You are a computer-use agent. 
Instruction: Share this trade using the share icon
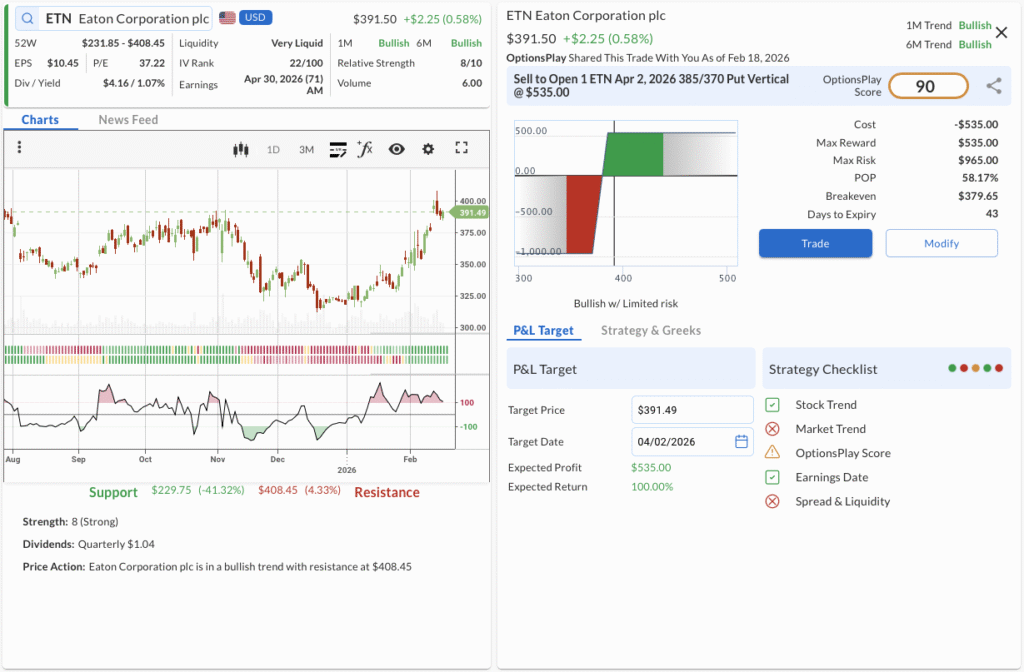pos(993,86)
